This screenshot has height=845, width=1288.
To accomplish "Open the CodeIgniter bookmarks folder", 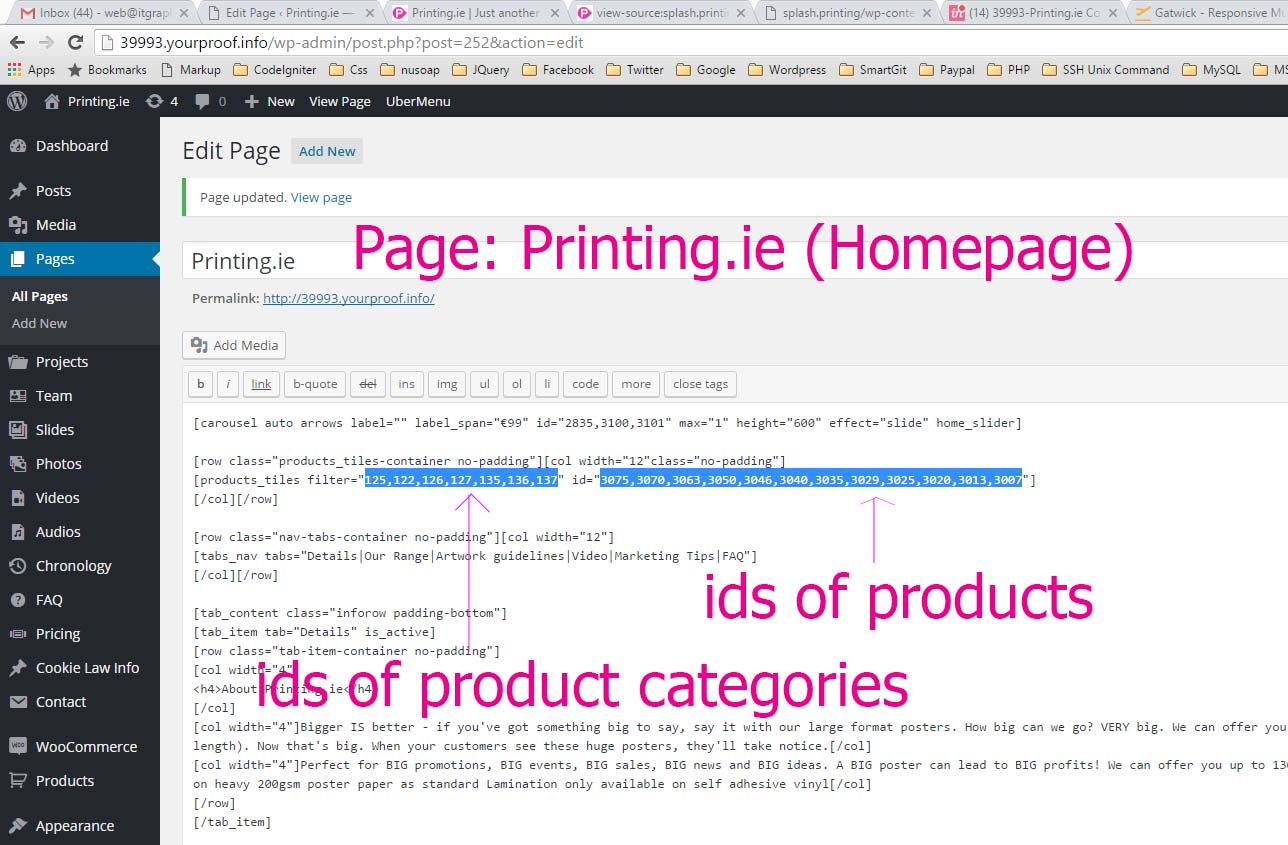I will click(275, 70).
